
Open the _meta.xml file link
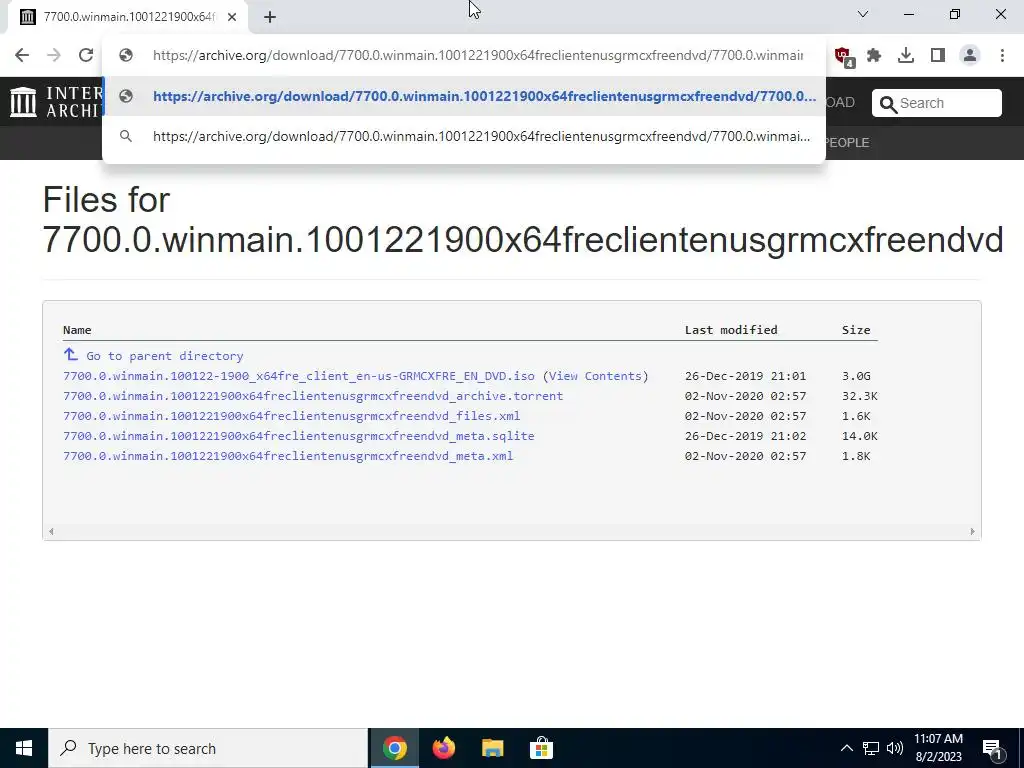click(288, 456)
